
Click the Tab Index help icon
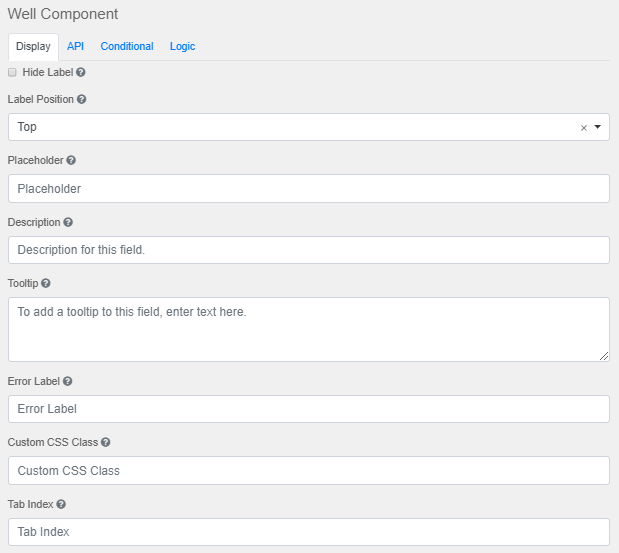tap(62, 504)
